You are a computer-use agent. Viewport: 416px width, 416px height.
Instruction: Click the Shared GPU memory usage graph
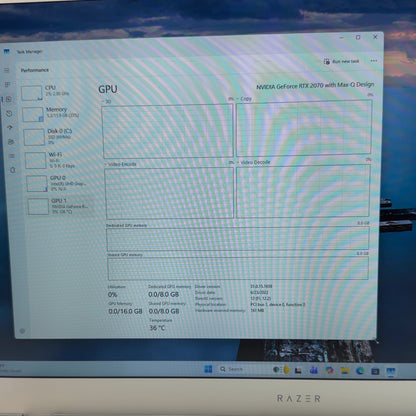click(238, 268)
